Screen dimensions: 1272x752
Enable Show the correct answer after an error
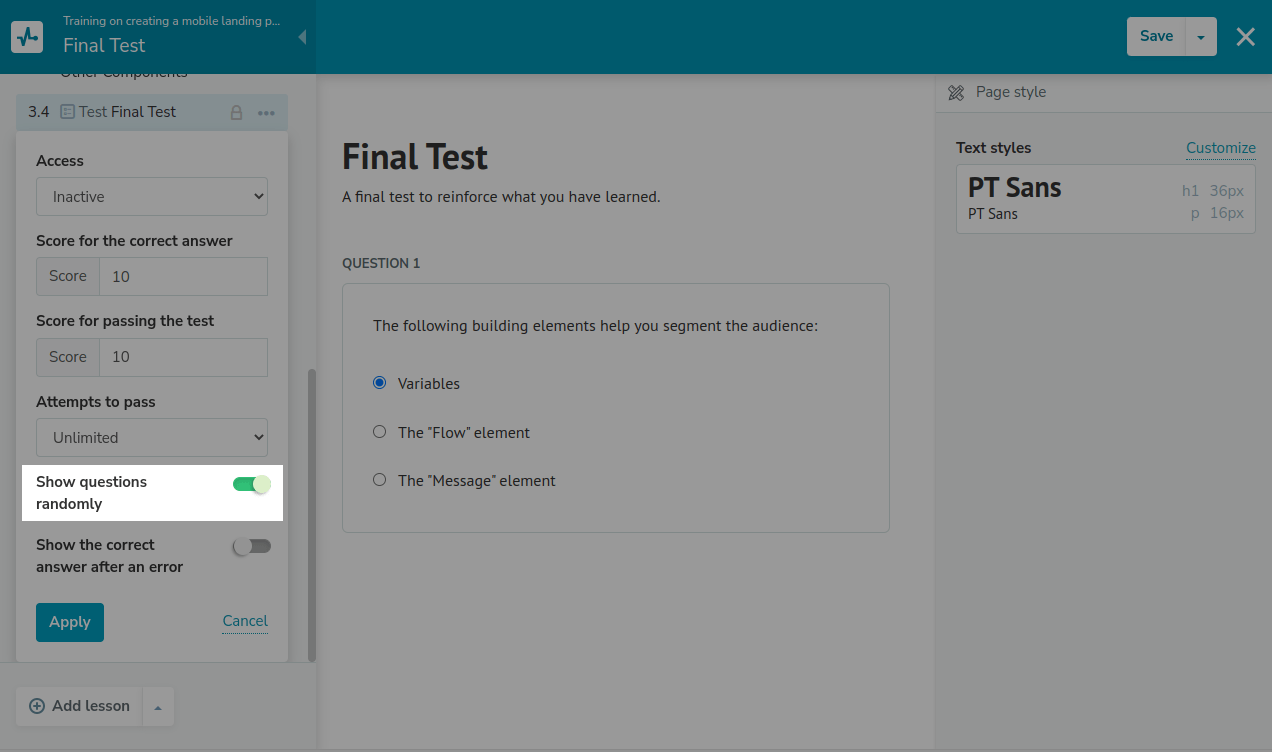[252, 546]
